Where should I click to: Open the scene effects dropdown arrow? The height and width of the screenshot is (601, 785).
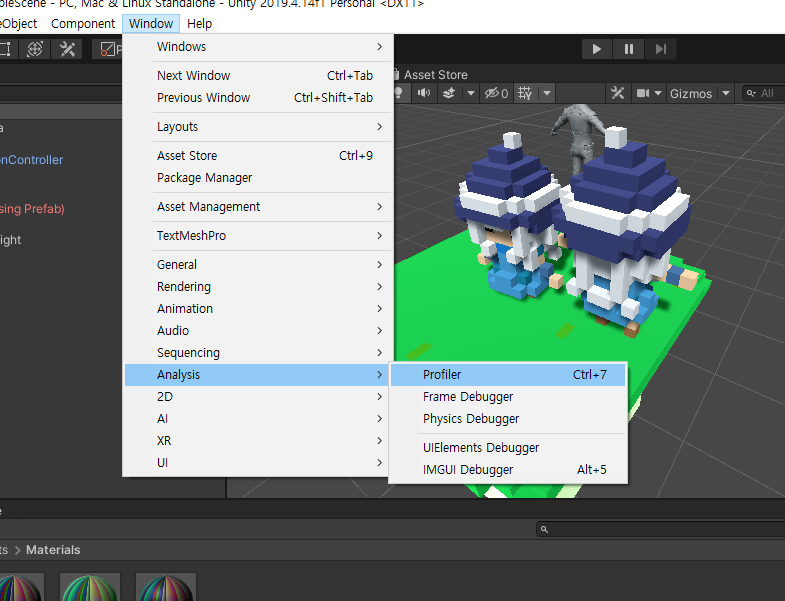[471, 93]
